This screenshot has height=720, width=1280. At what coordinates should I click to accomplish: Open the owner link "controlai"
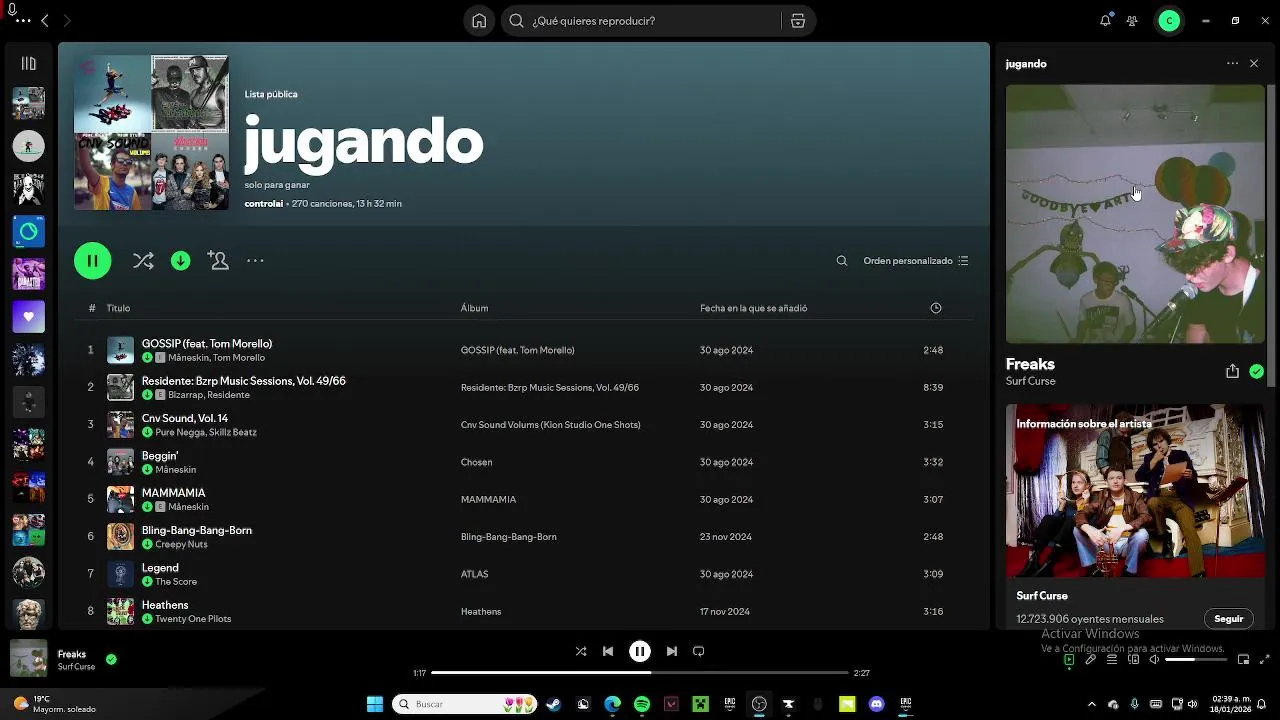click(x=264, y=204)
